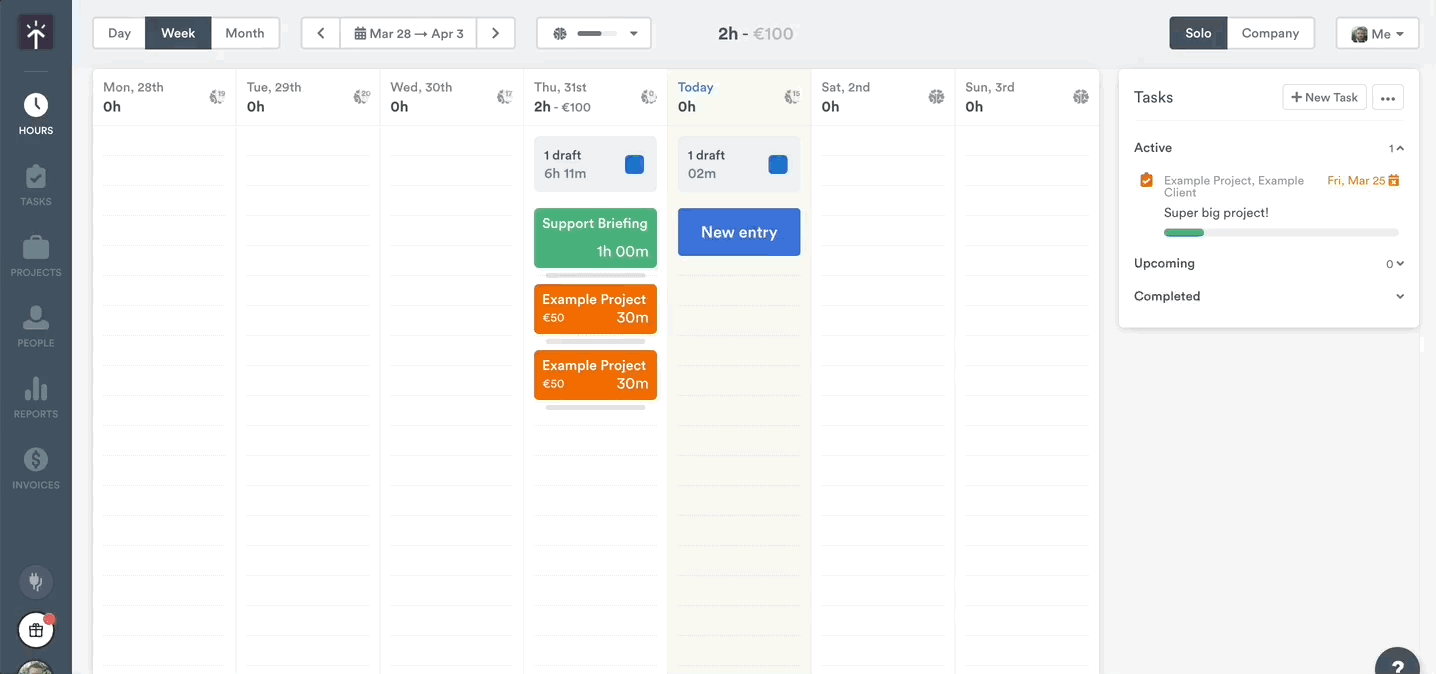
Task: Open the Me account dropdown
Action: (x=1377, y=33)
